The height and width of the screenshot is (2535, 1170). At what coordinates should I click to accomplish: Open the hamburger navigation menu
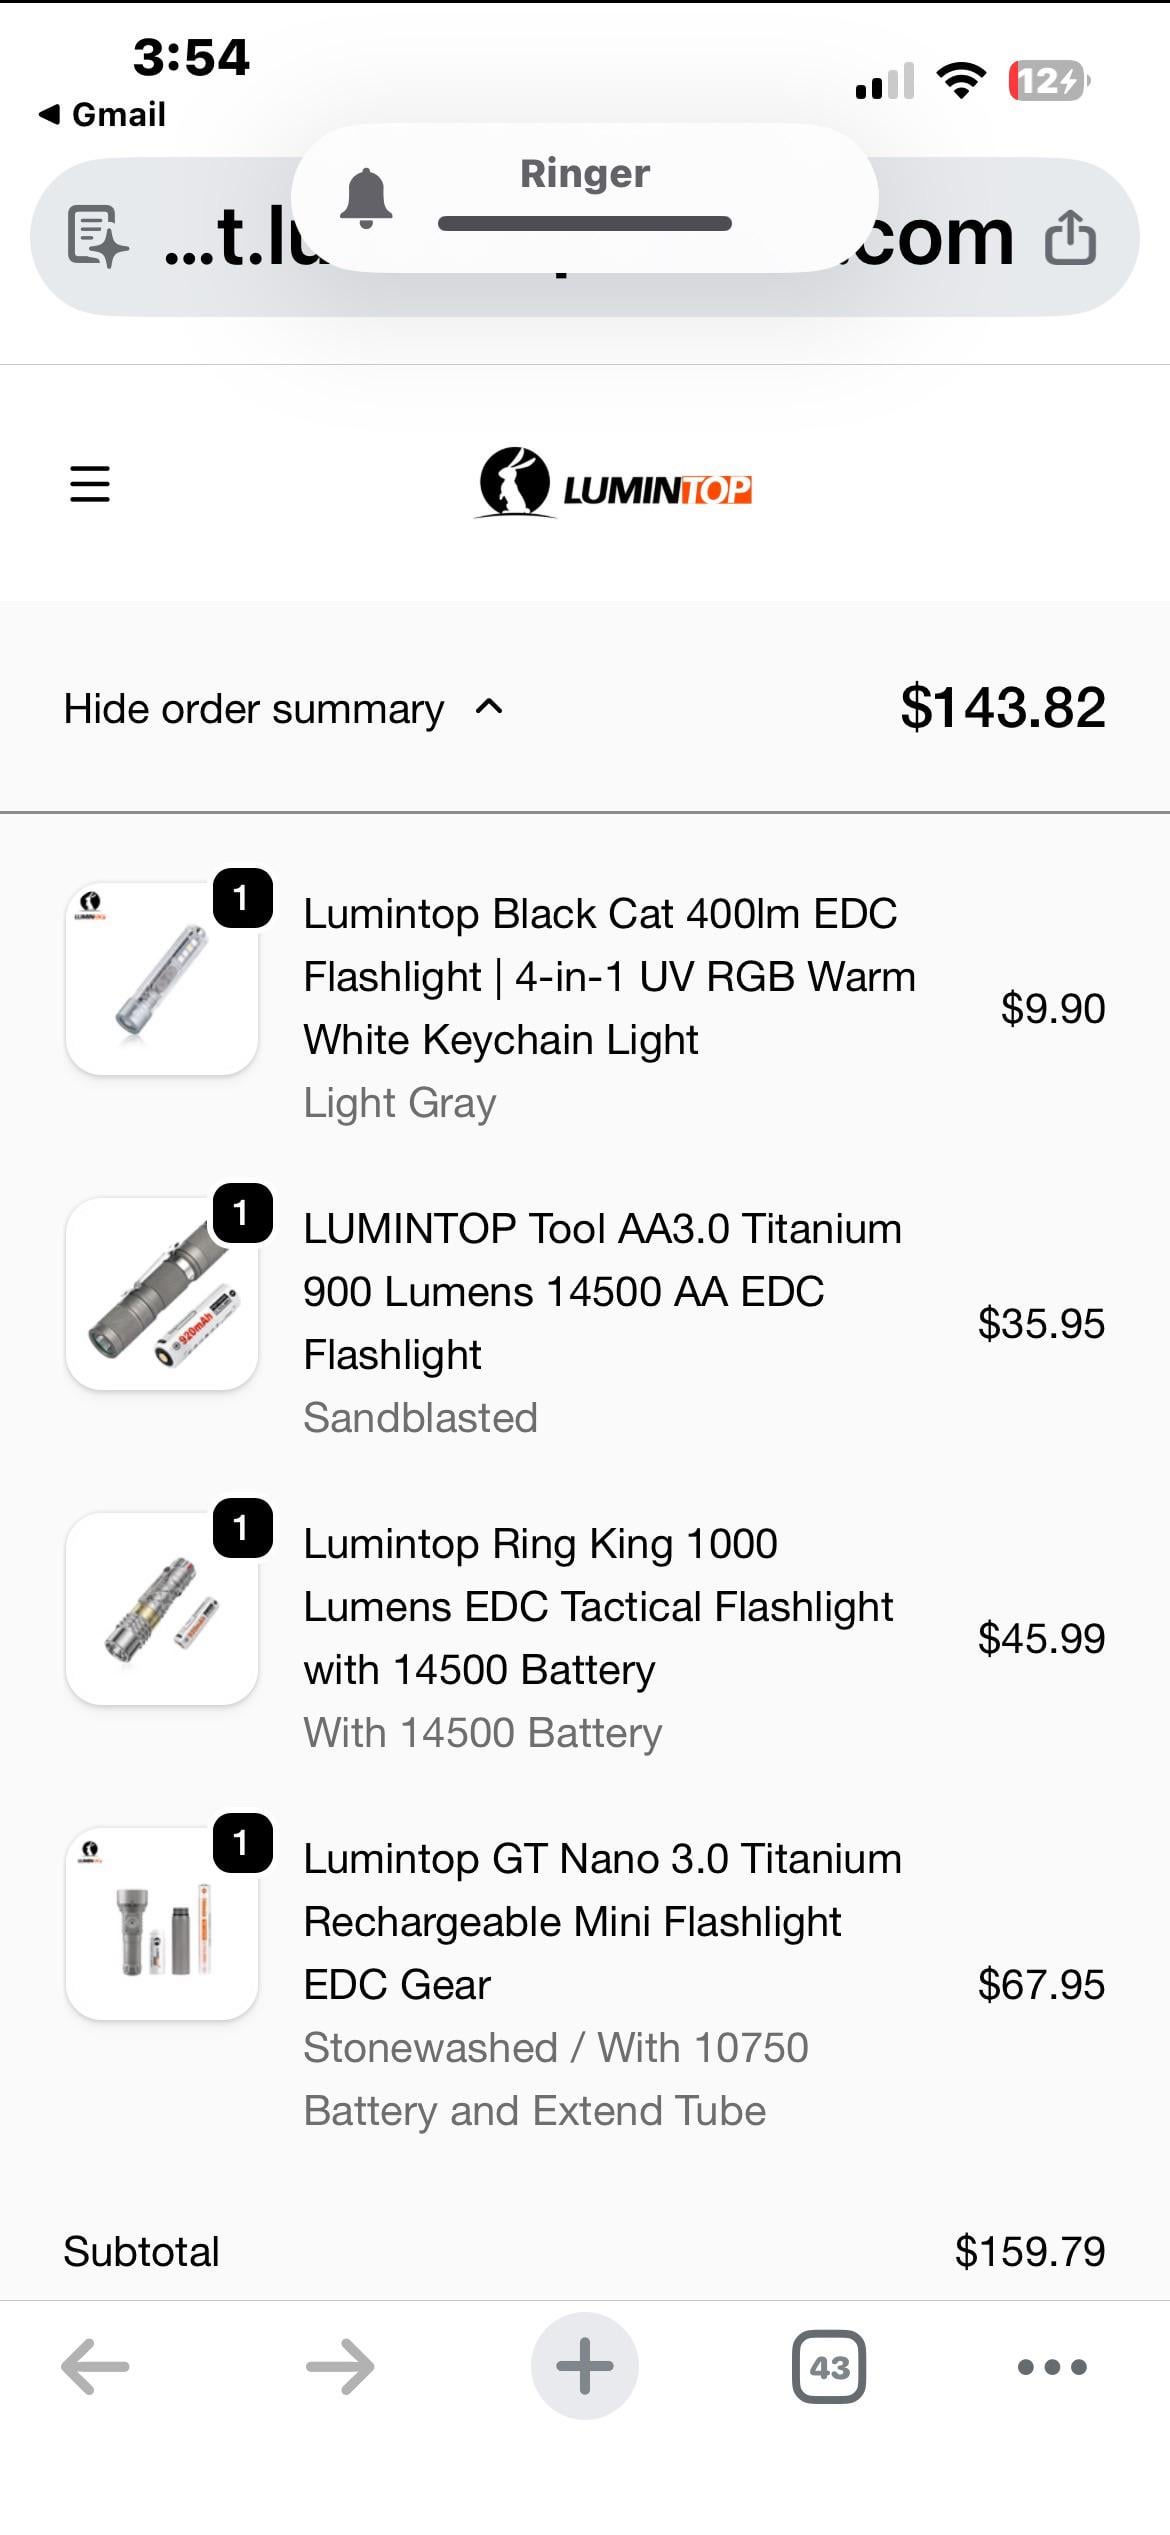pyautogui.click(x=90, y=484)
